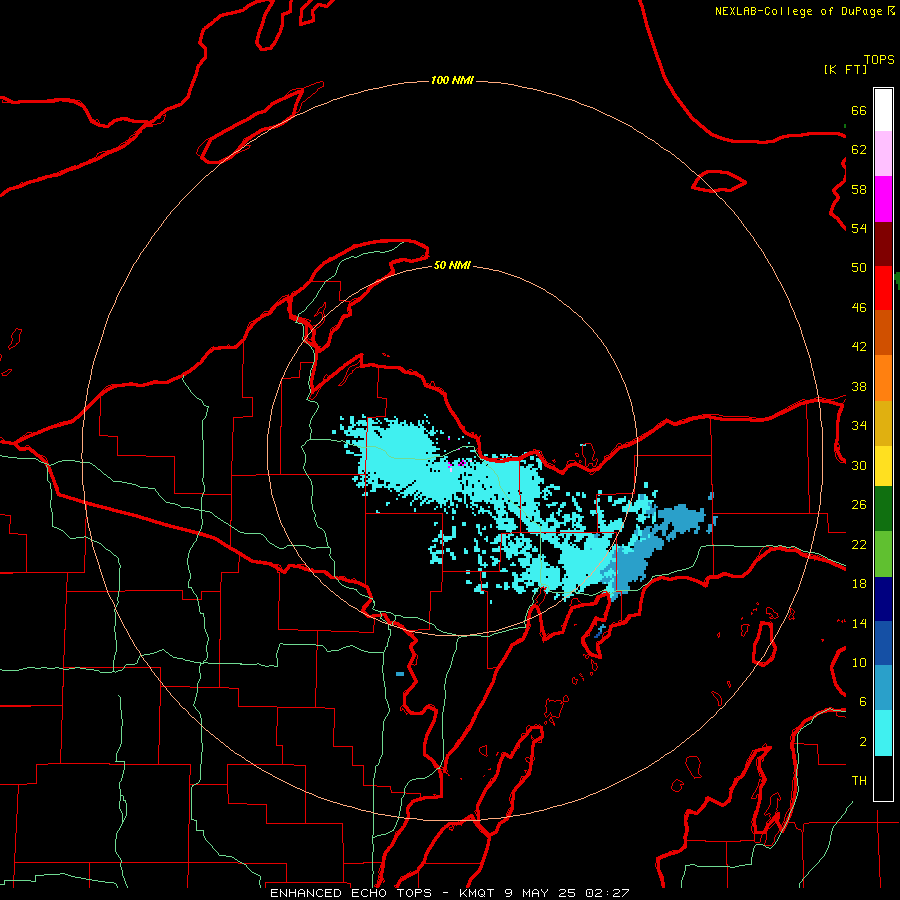Click the legend value '66'
The width and height of the screenshot is (900, 900).
pyautogui.click(x=859, y=110)
